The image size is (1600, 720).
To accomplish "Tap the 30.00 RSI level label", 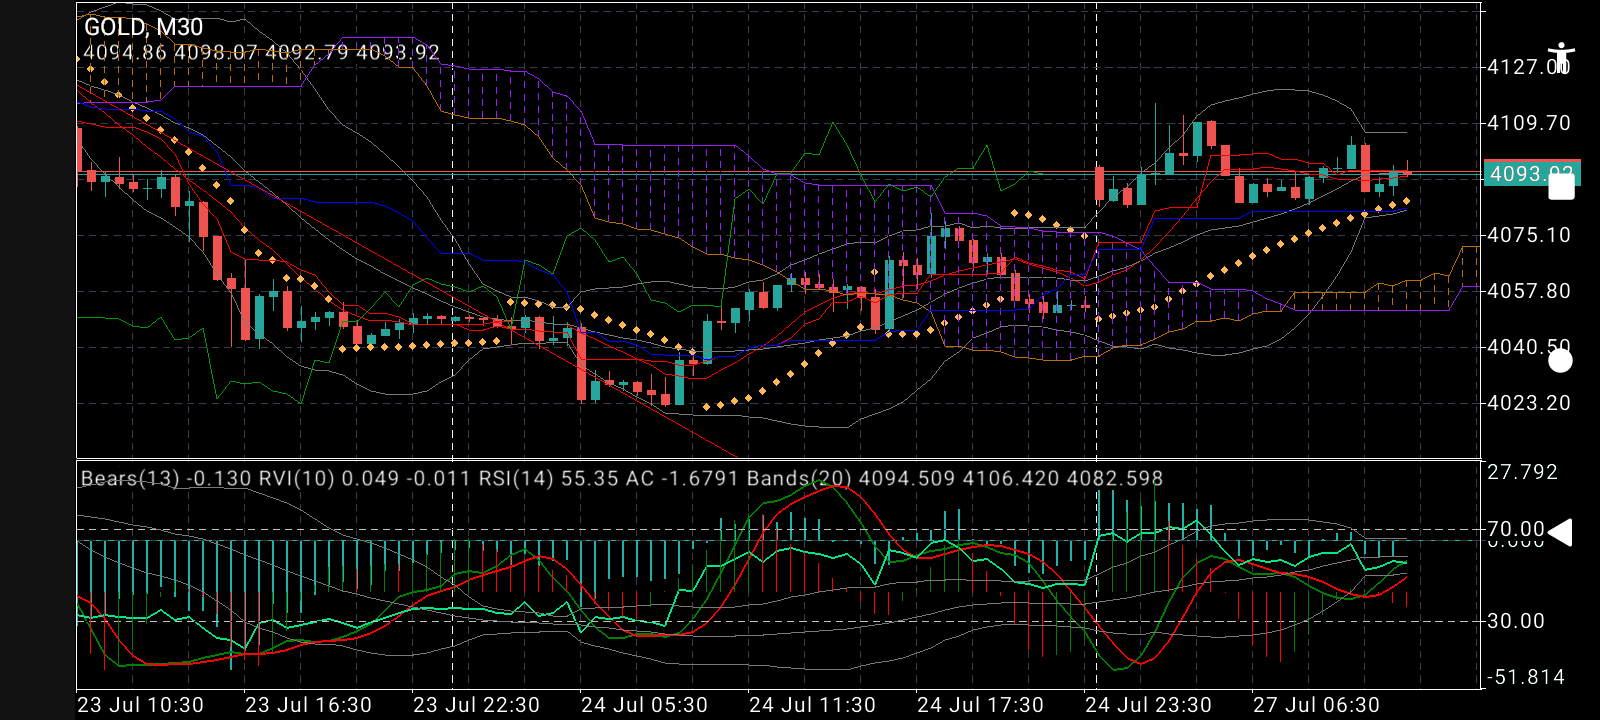I will [x=1516, y=621].
